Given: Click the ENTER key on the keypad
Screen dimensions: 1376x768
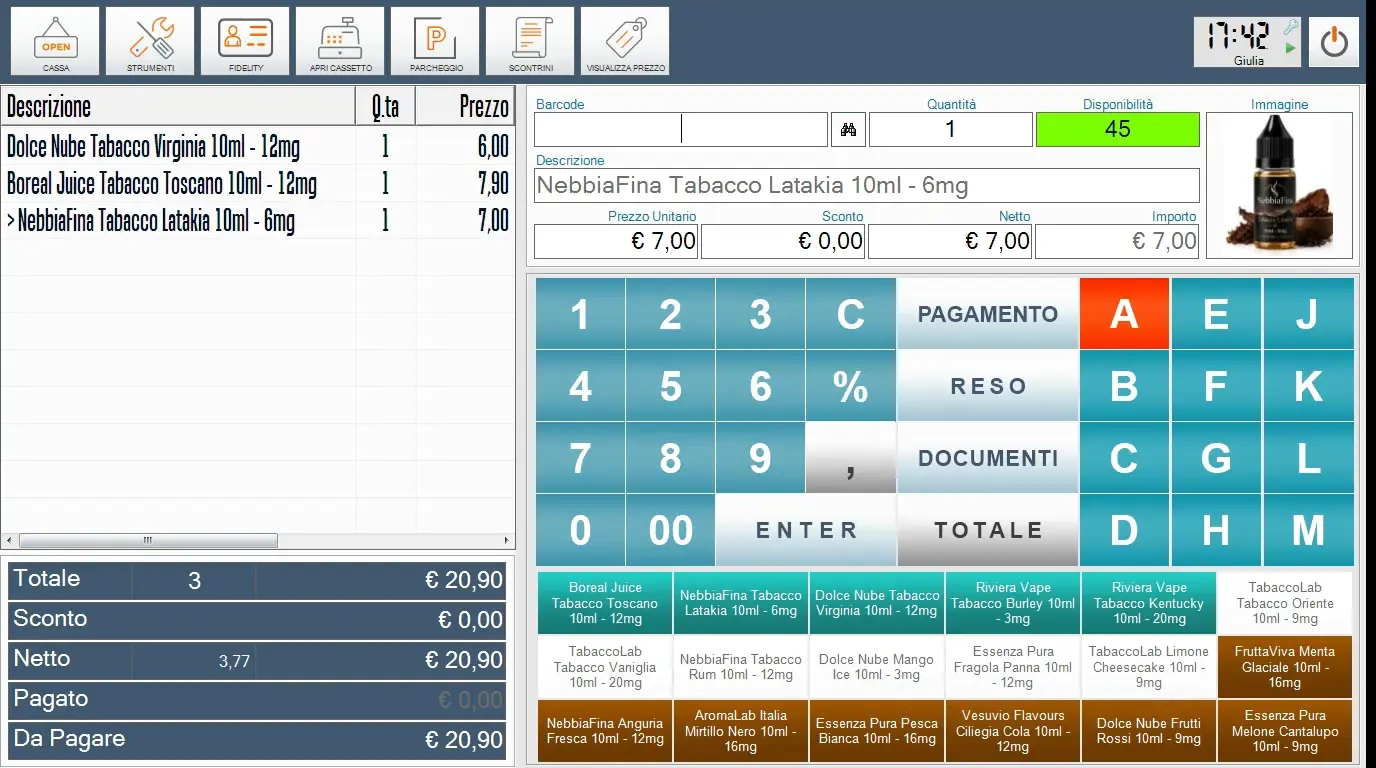Looking at the screenshot, I should (x=806, y=530).
